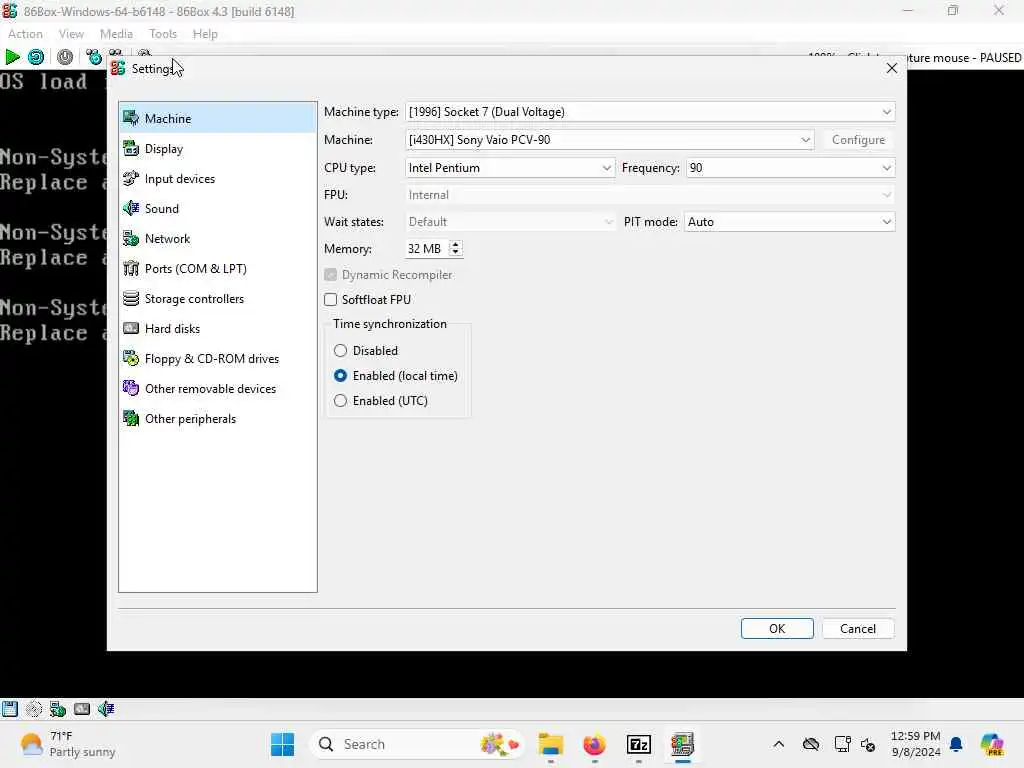Open the Display settings category
Viewport: 1024px width, 768px height.
point(217,148)
